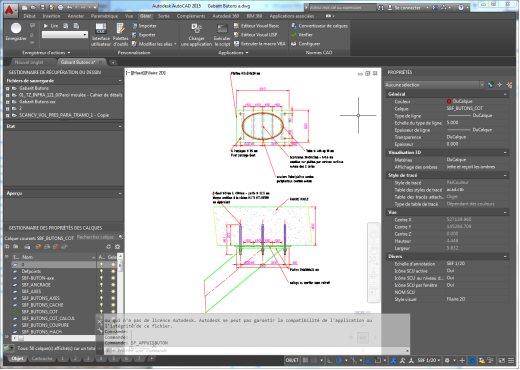Collapse the Etat section
The width and height of the screenshot is (520, 370).
coord(120,126)
